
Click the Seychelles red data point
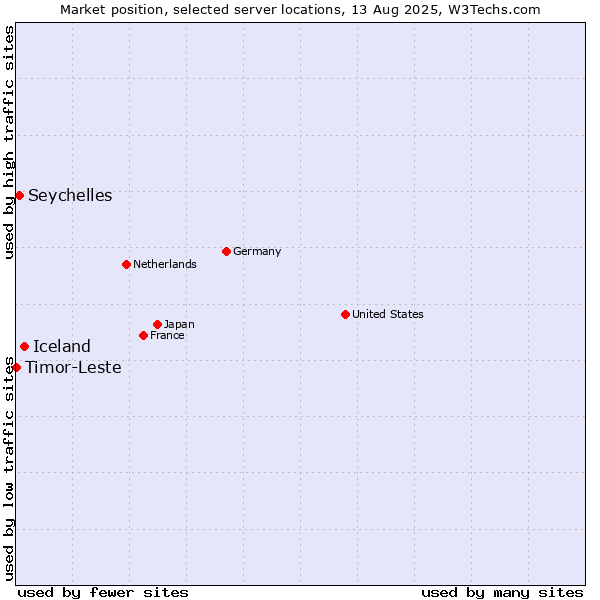point(20,196)
